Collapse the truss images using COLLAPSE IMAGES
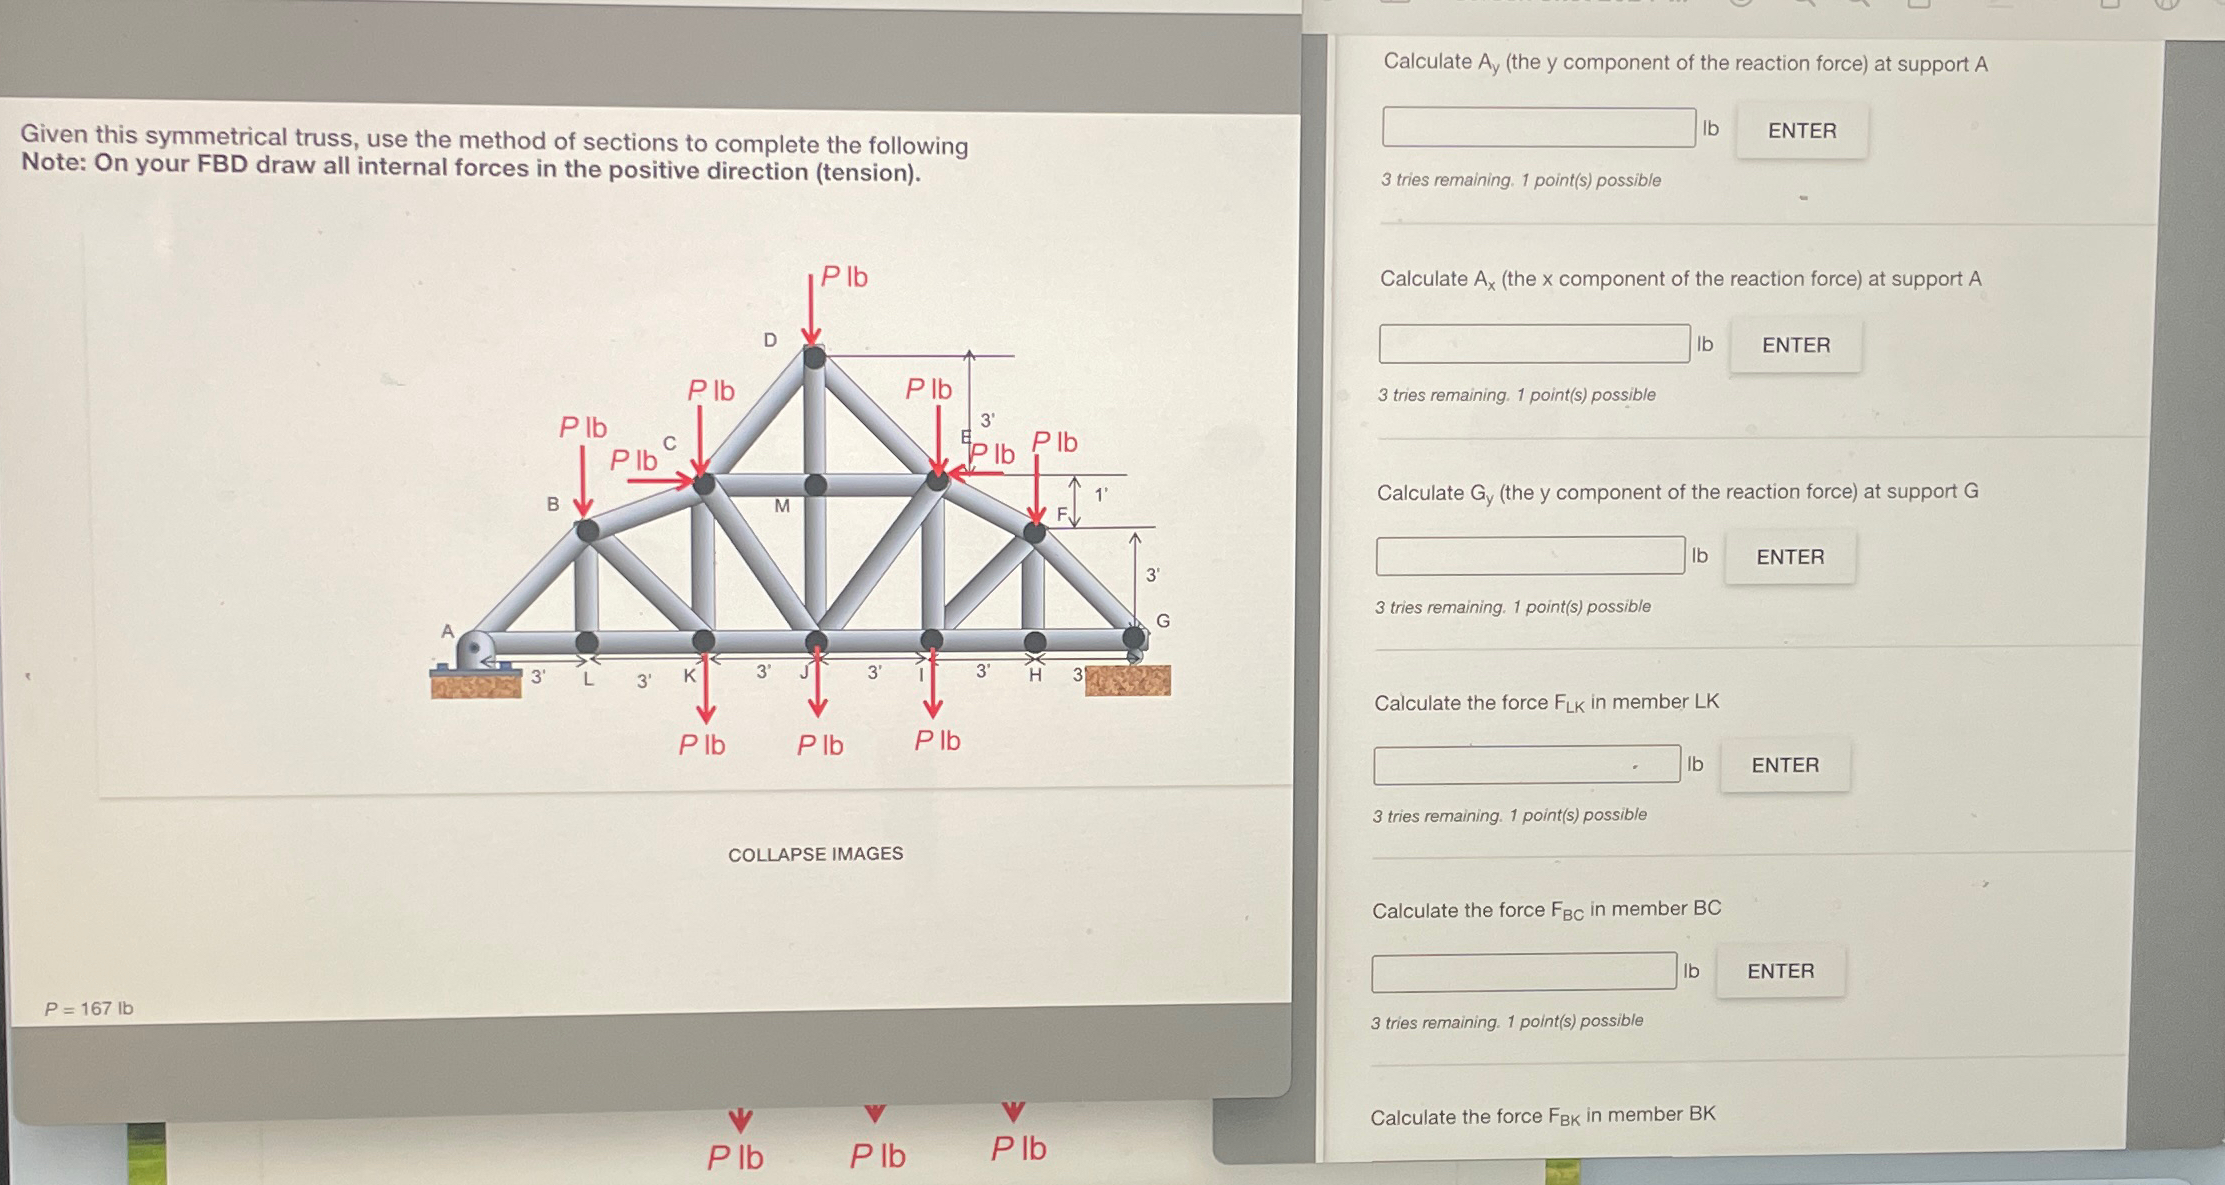This screenshot has height=1185, width=2225. tap(816, 854)
